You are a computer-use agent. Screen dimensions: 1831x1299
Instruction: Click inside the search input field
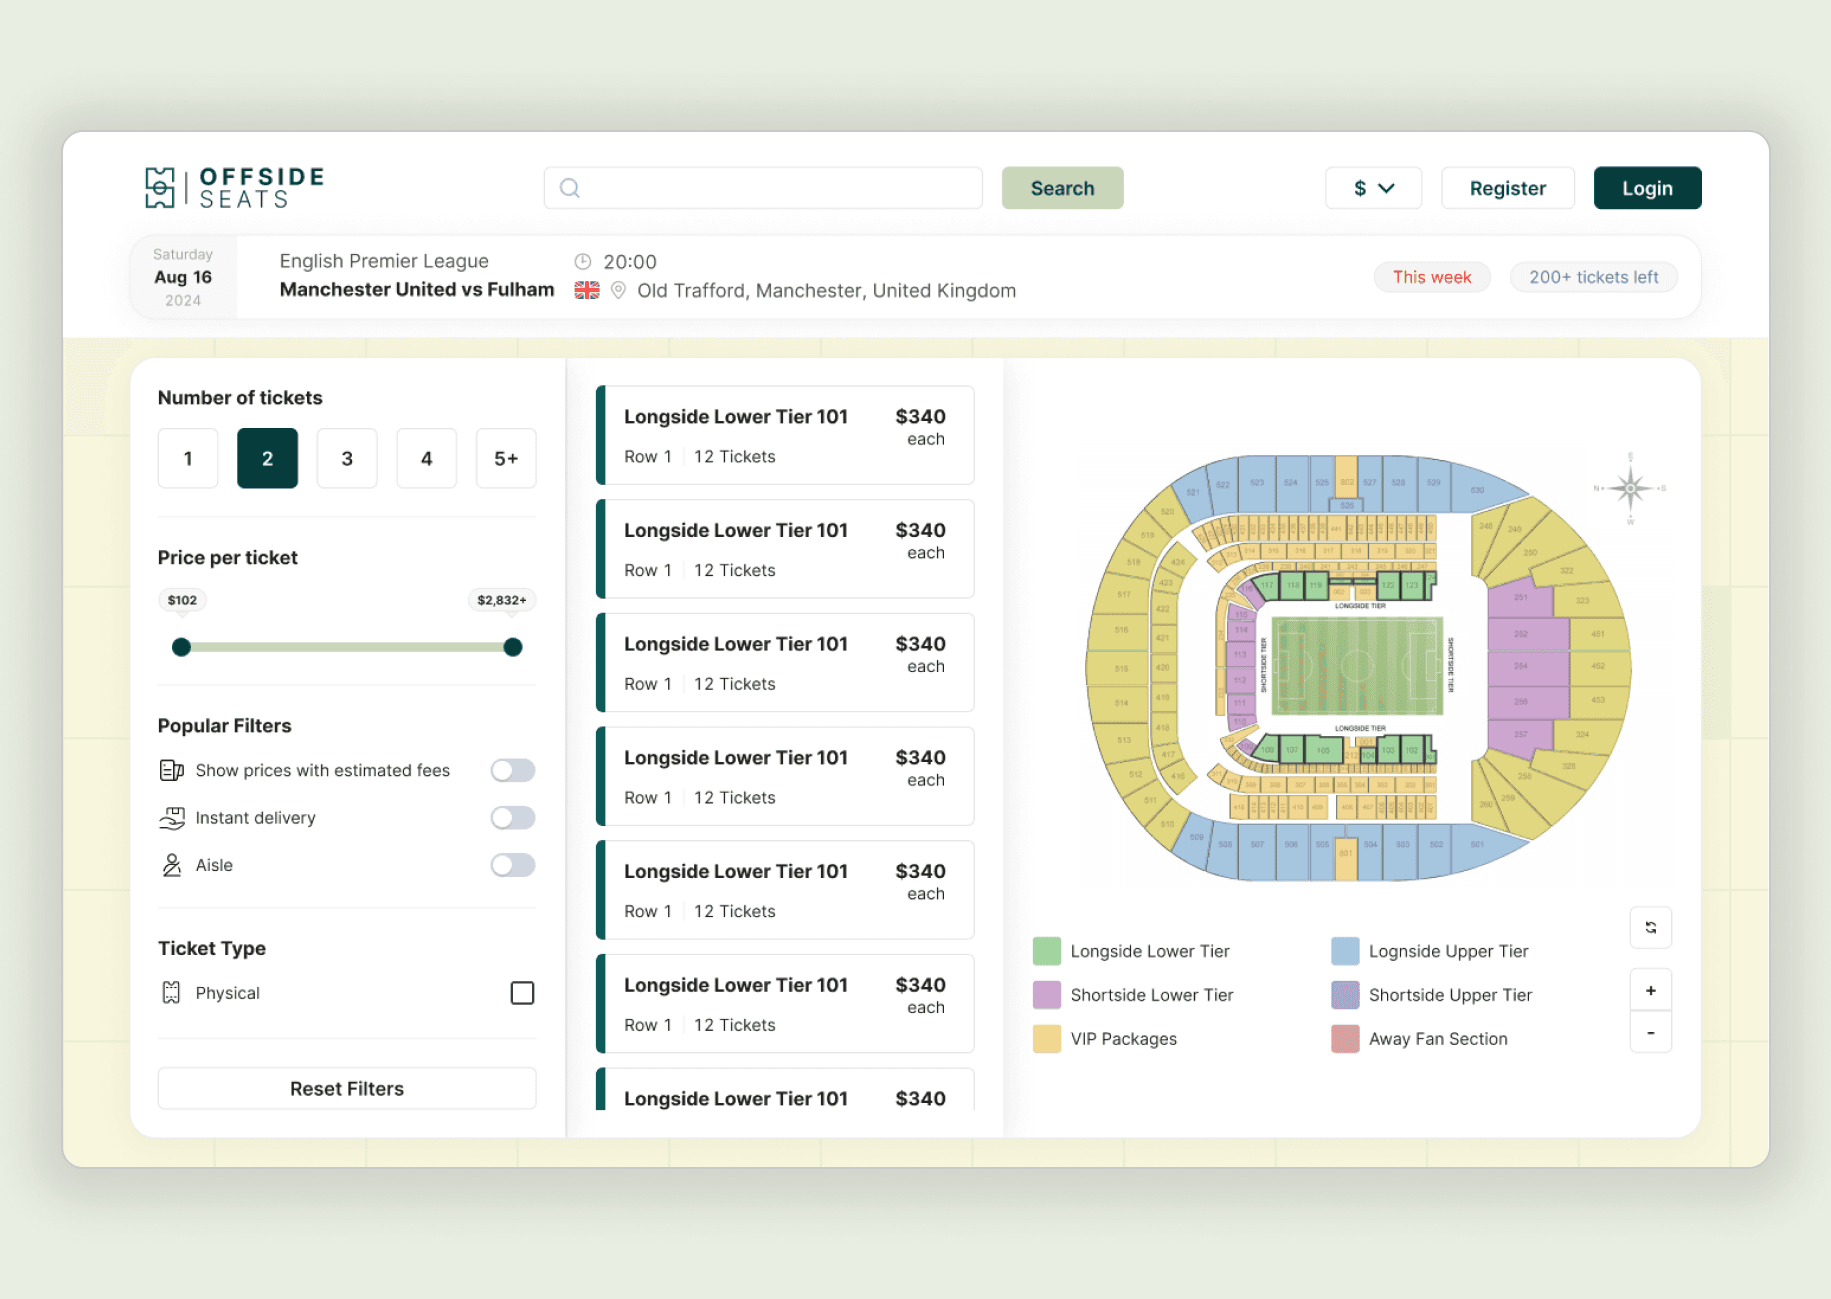763,187
